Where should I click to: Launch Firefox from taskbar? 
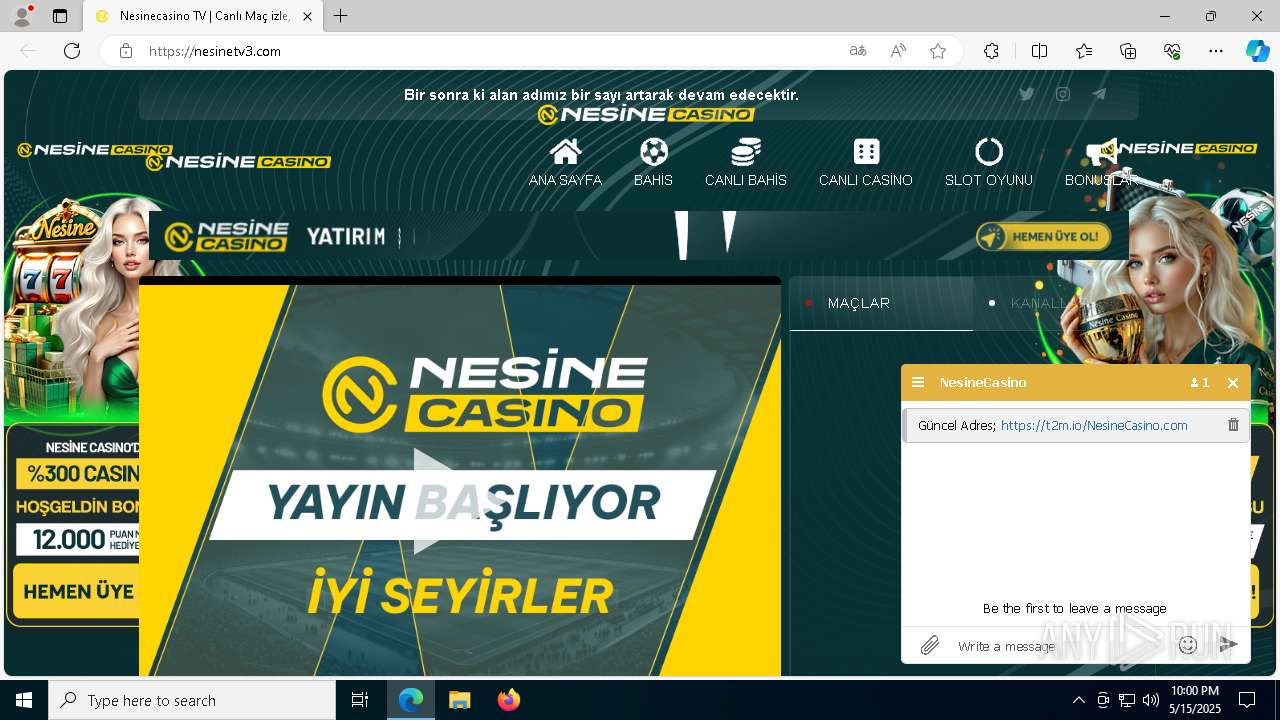tap(508, 700)
